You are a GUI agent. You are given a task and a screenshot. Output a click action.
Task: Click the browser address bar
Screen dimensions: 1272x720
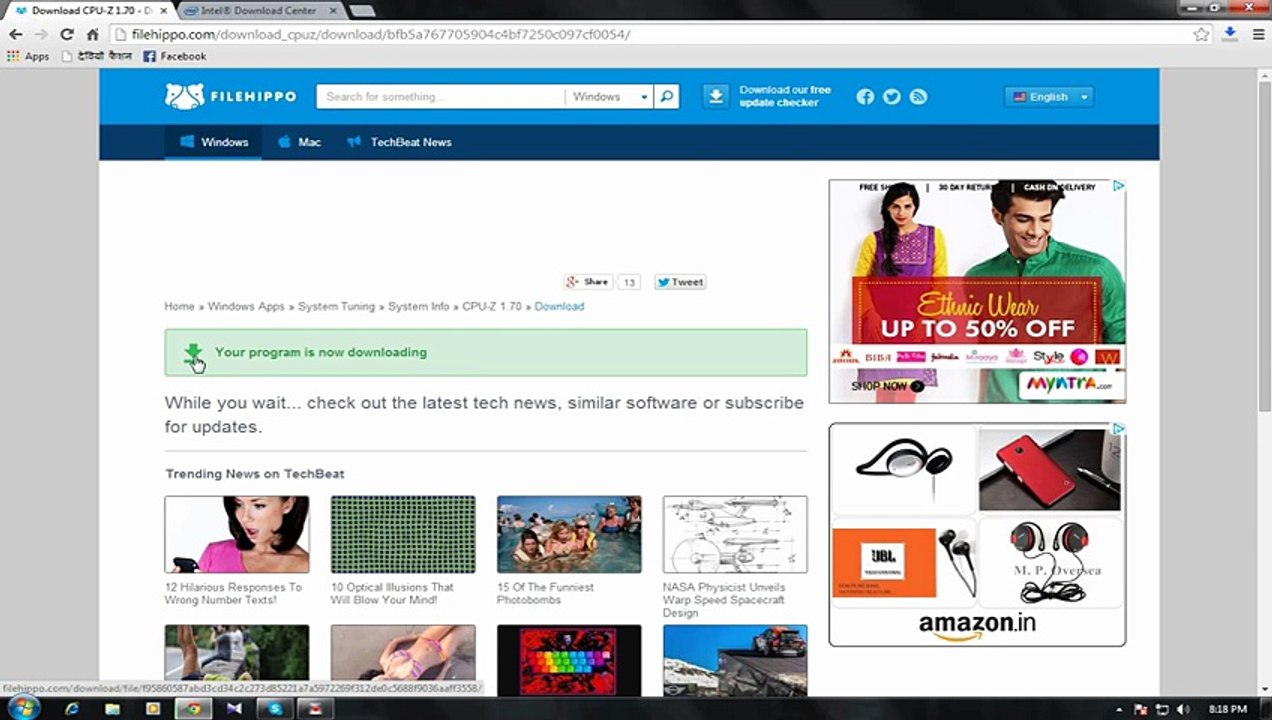click(650, 34)
